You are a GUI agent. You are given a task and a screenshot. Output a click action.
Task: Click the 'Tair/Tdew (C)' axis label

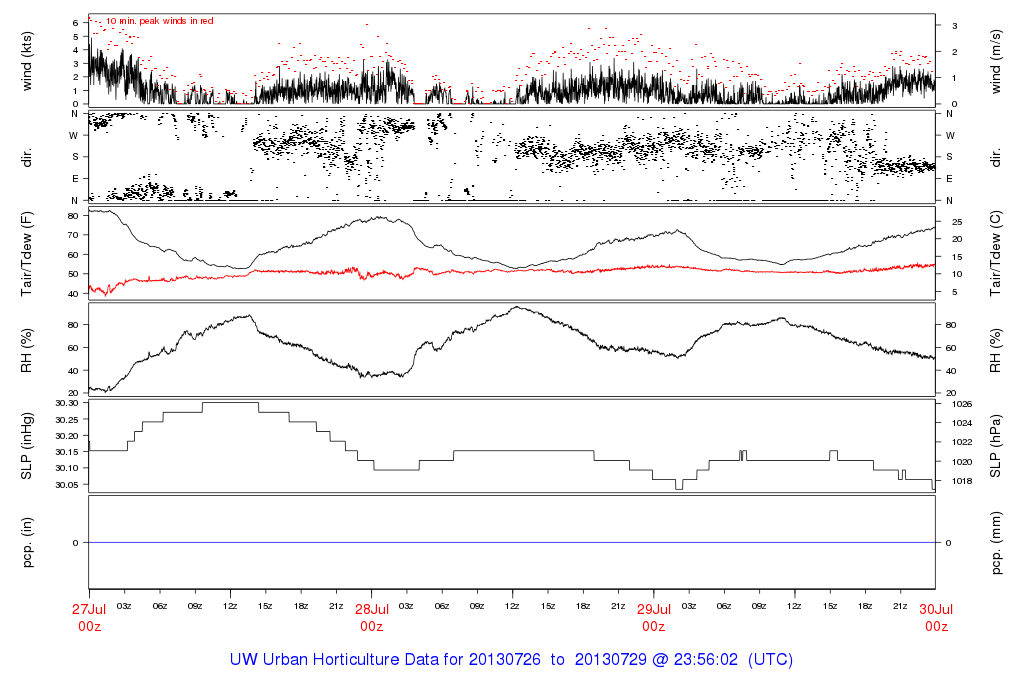pos(995,254)
